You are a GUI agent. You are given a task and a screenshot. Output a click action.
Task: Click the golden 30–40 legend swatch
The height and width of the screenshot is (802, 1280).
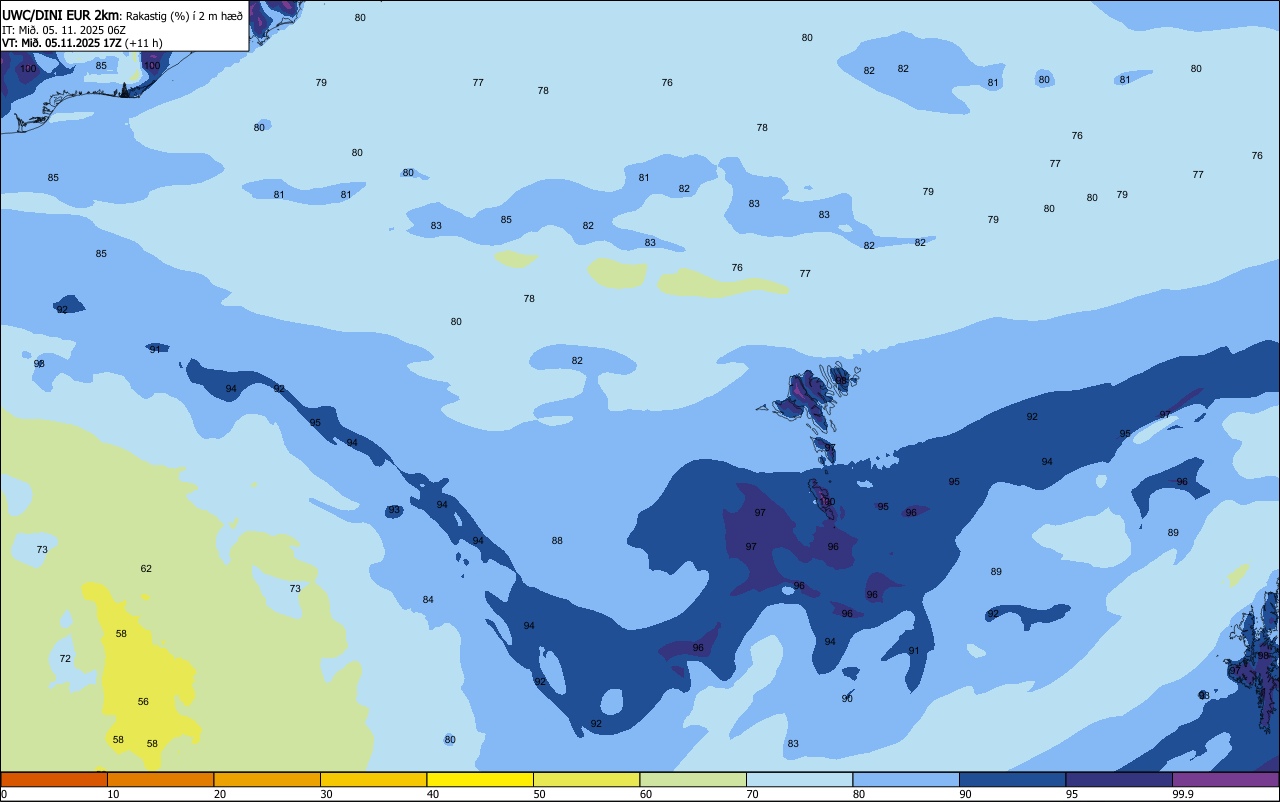coord(373,779)
